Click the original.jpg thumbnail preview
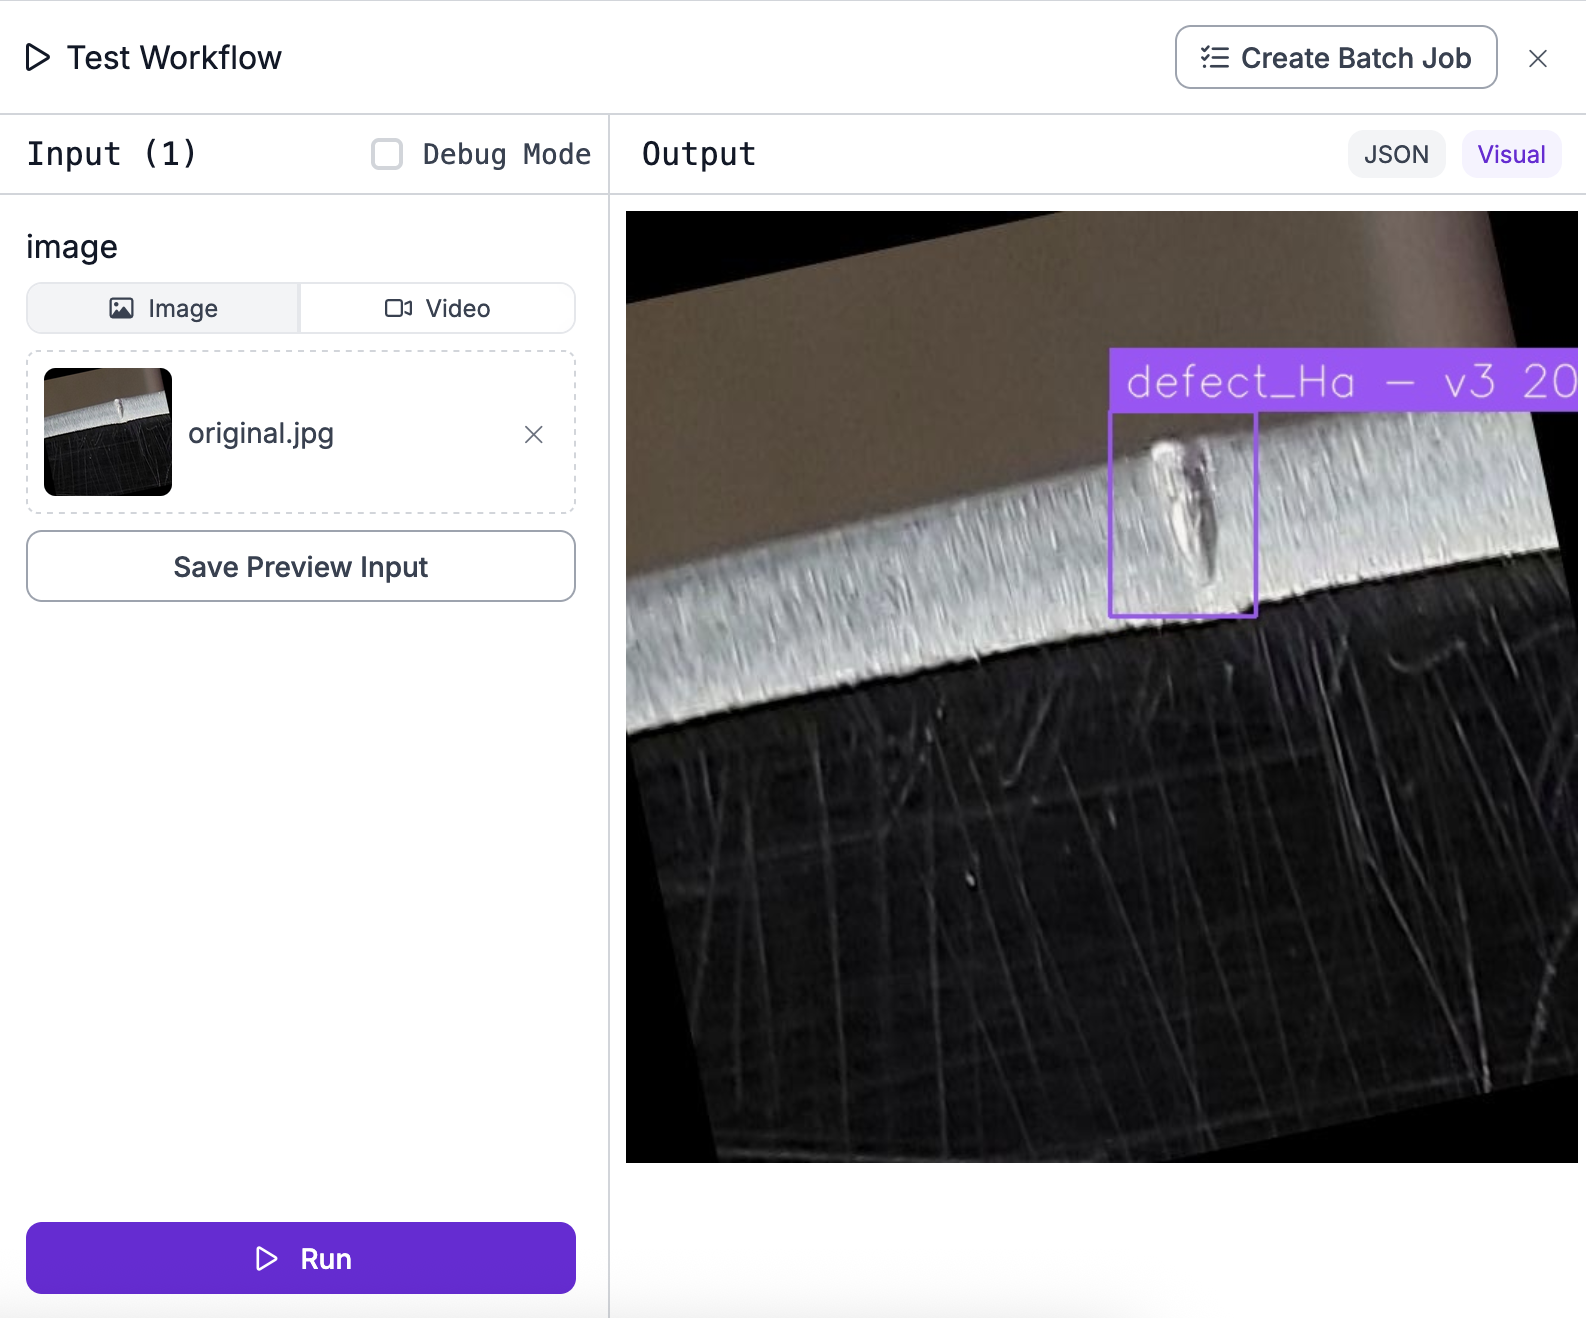1586x1318 pixels. pyautogui.click(x=108, y=432)
